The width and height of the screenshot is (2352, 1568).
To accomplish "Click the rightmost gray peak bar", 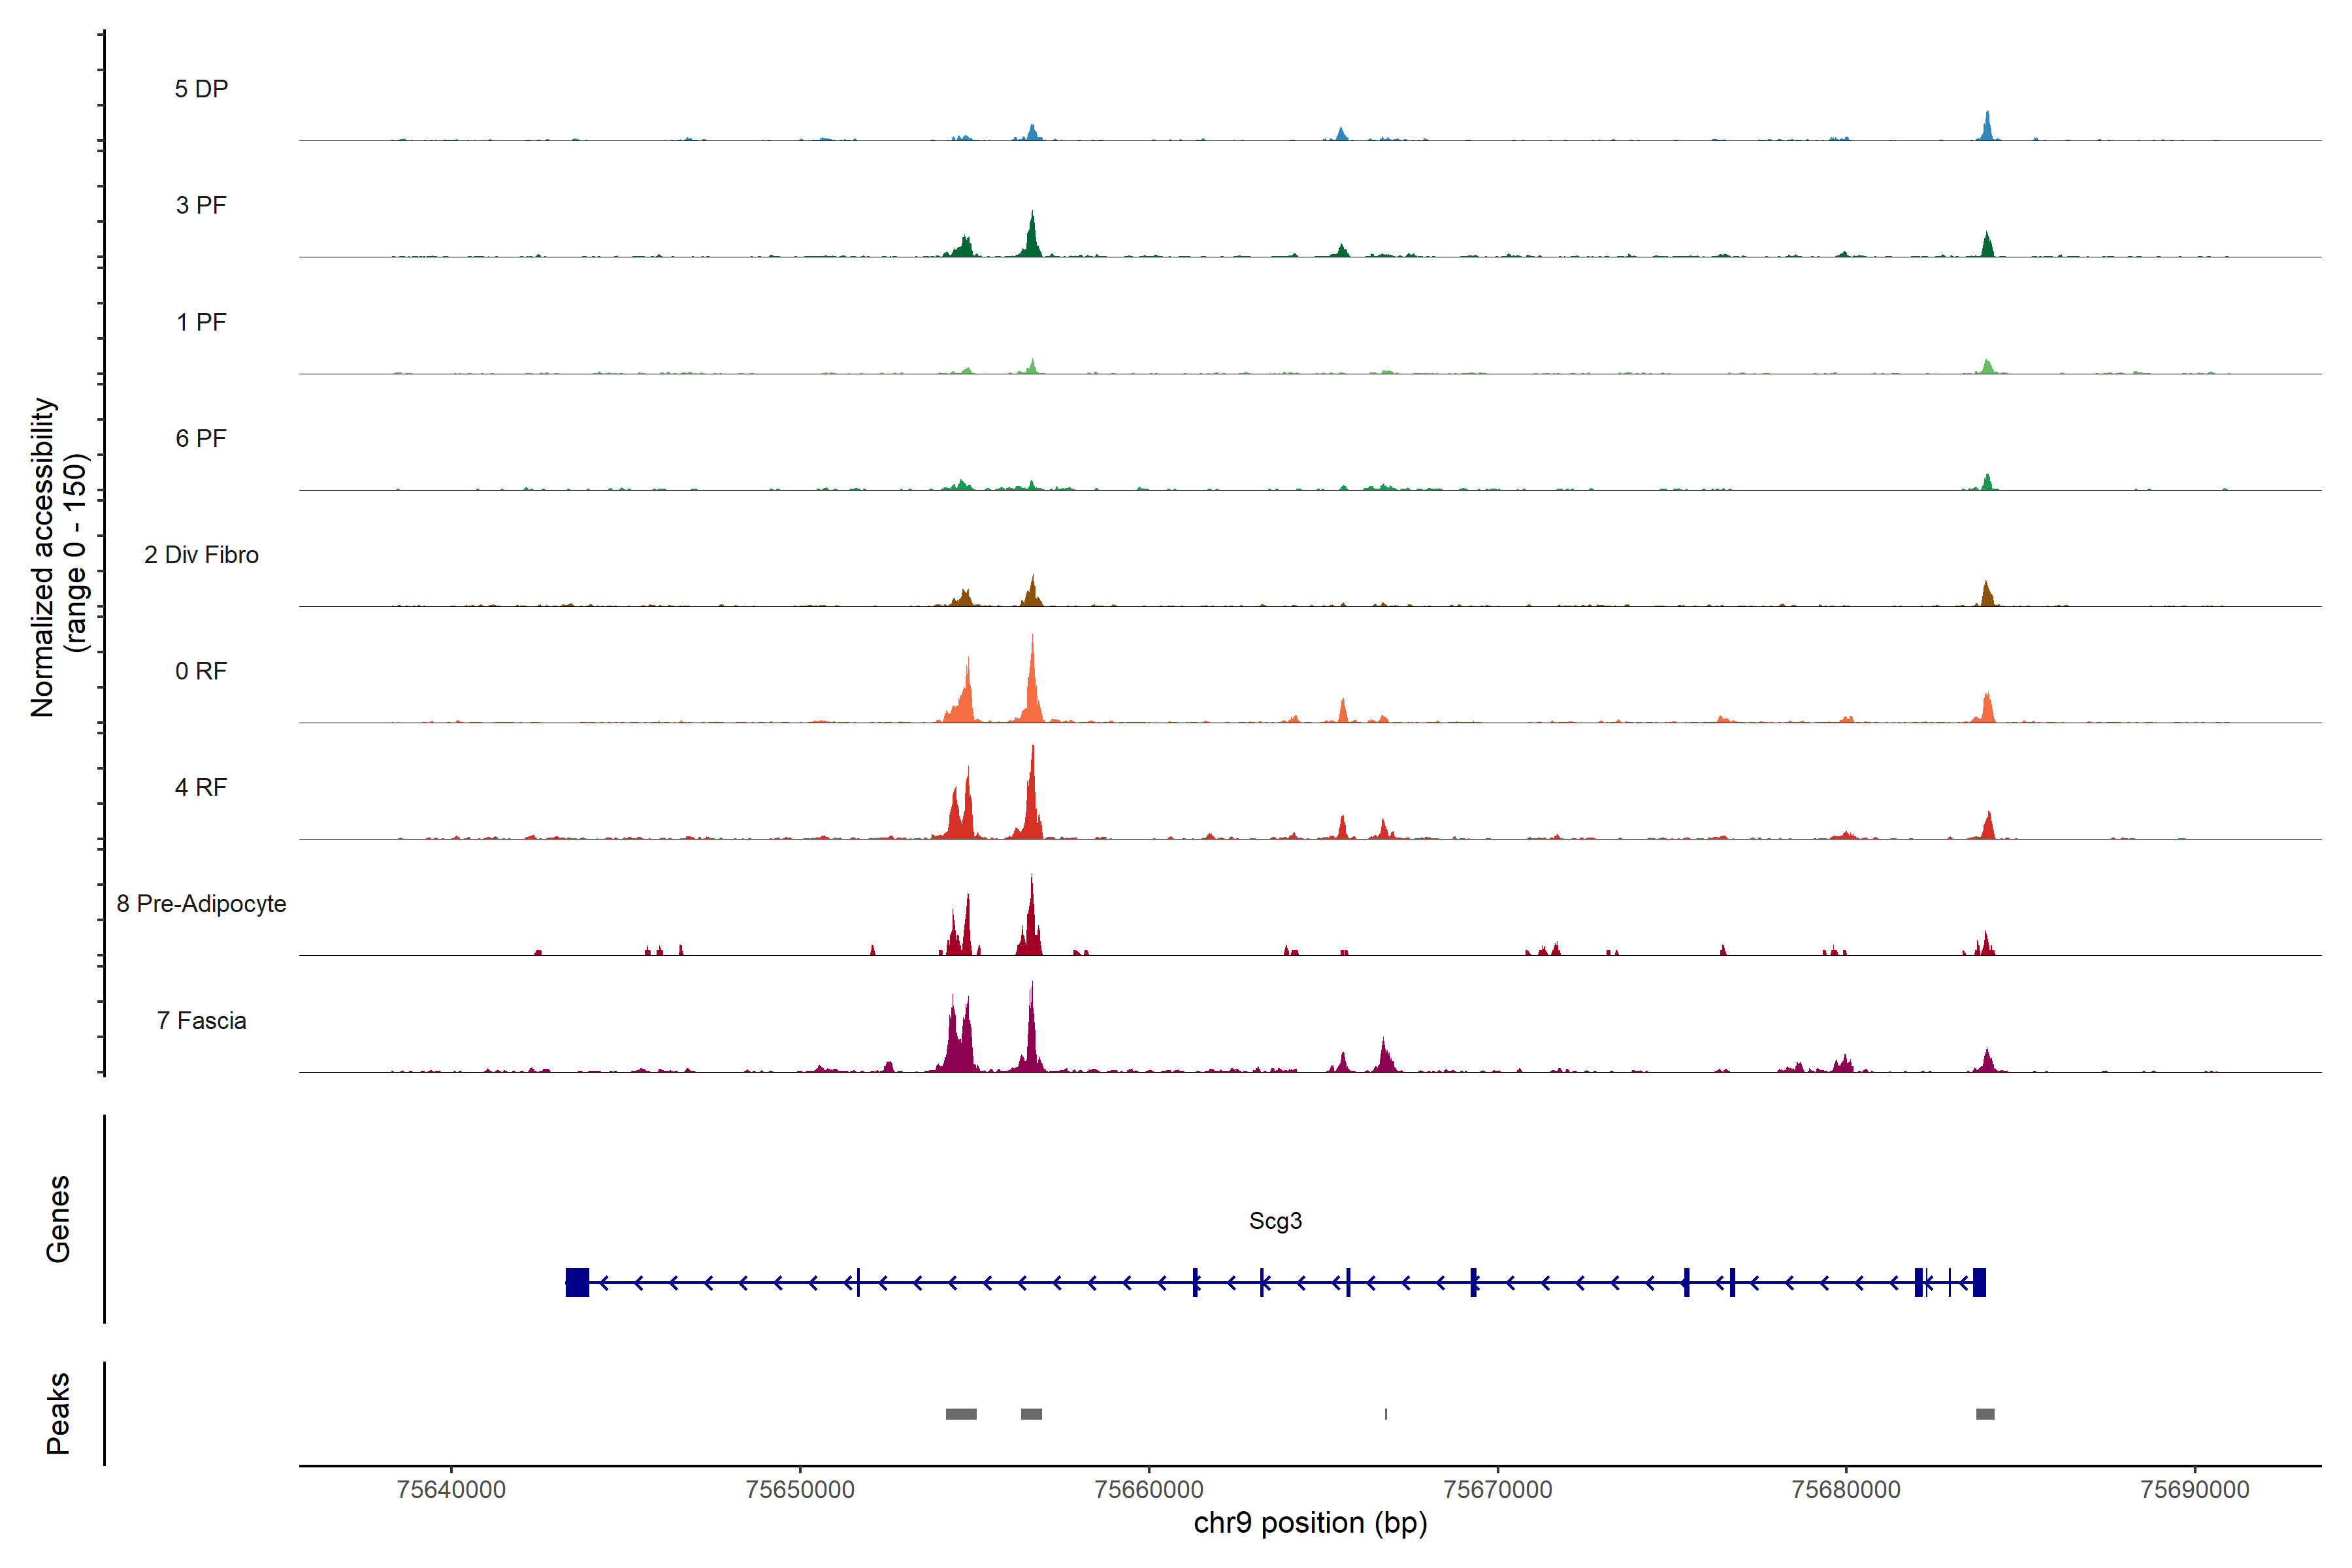I will 1985,1414.
